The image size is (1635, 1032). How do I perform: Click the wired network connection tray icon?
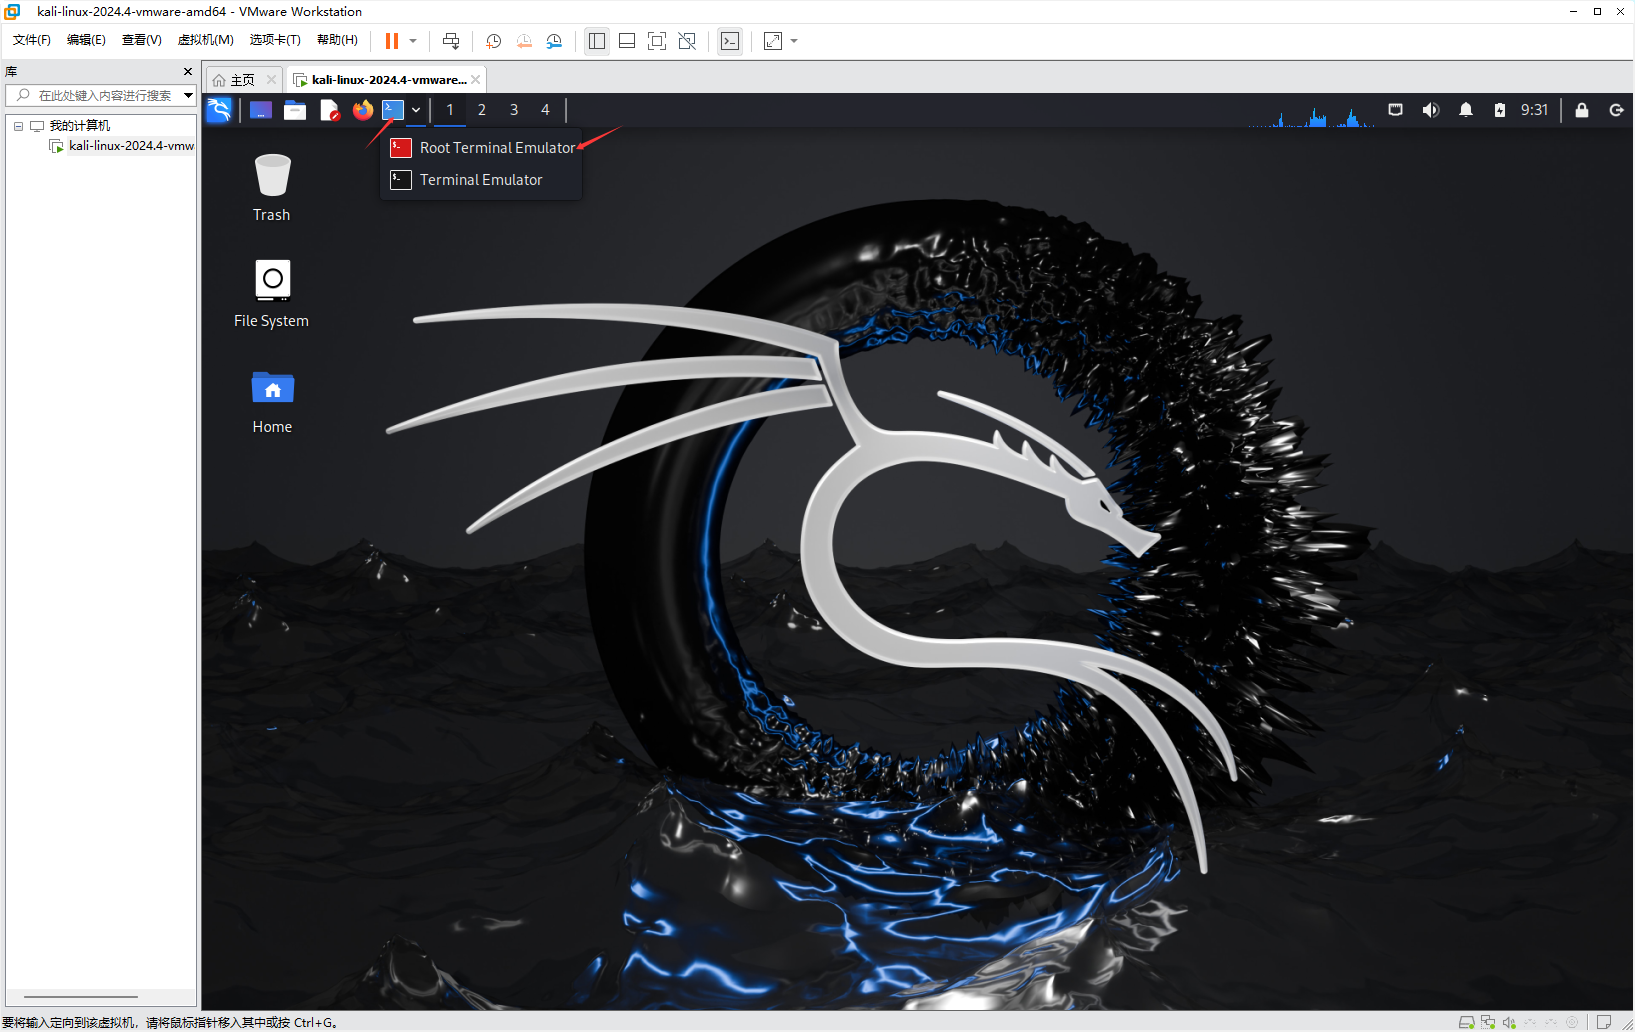[1395, 110]
